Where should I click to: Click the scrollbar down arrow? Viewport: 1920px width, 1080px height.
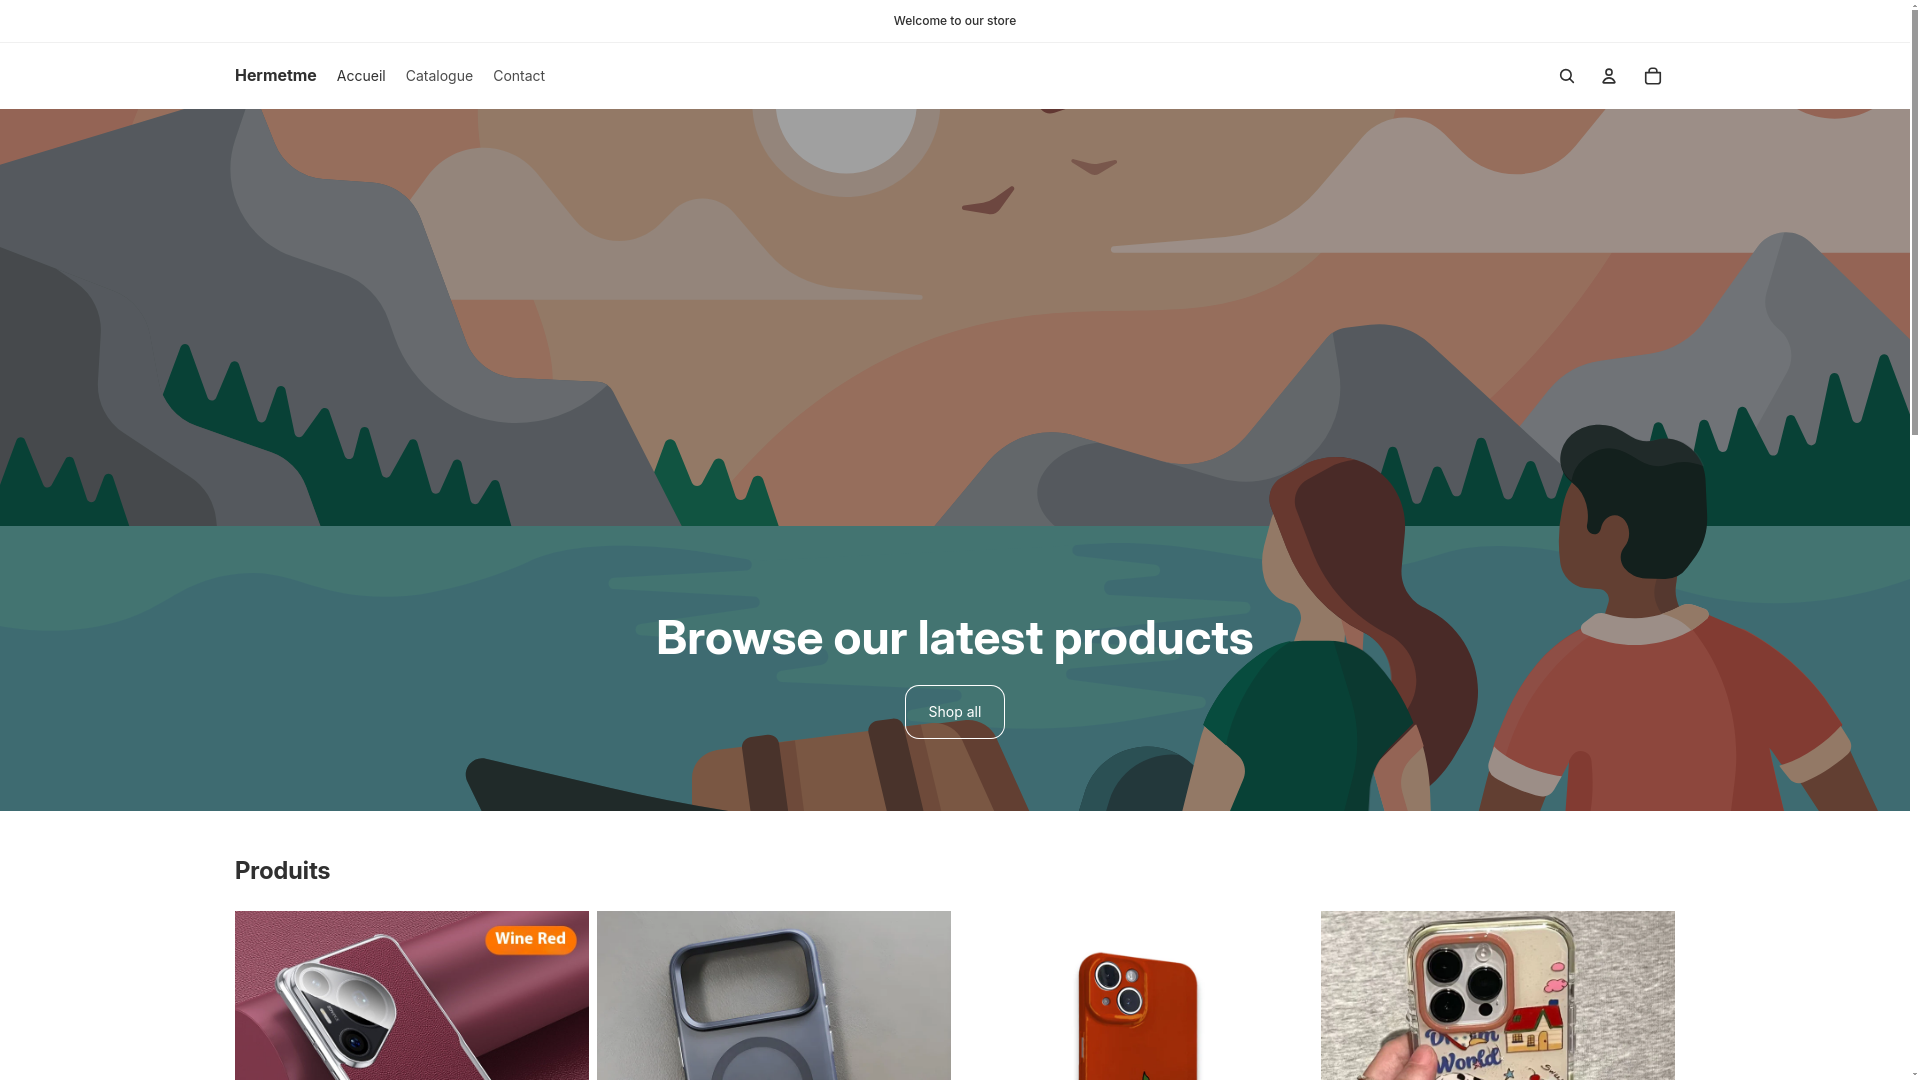click(x=1915, y=1073)
